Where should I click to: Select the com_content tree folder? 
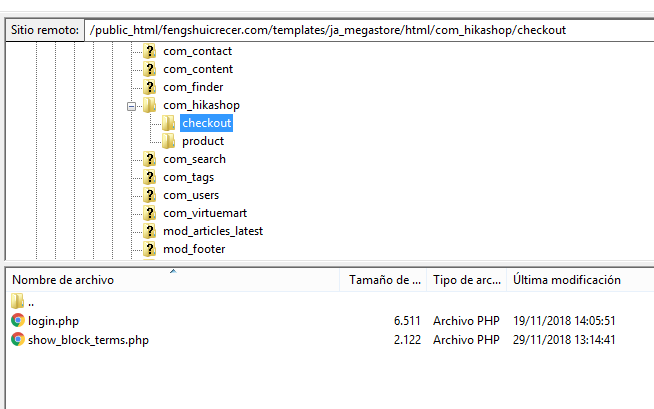point(198,69)
